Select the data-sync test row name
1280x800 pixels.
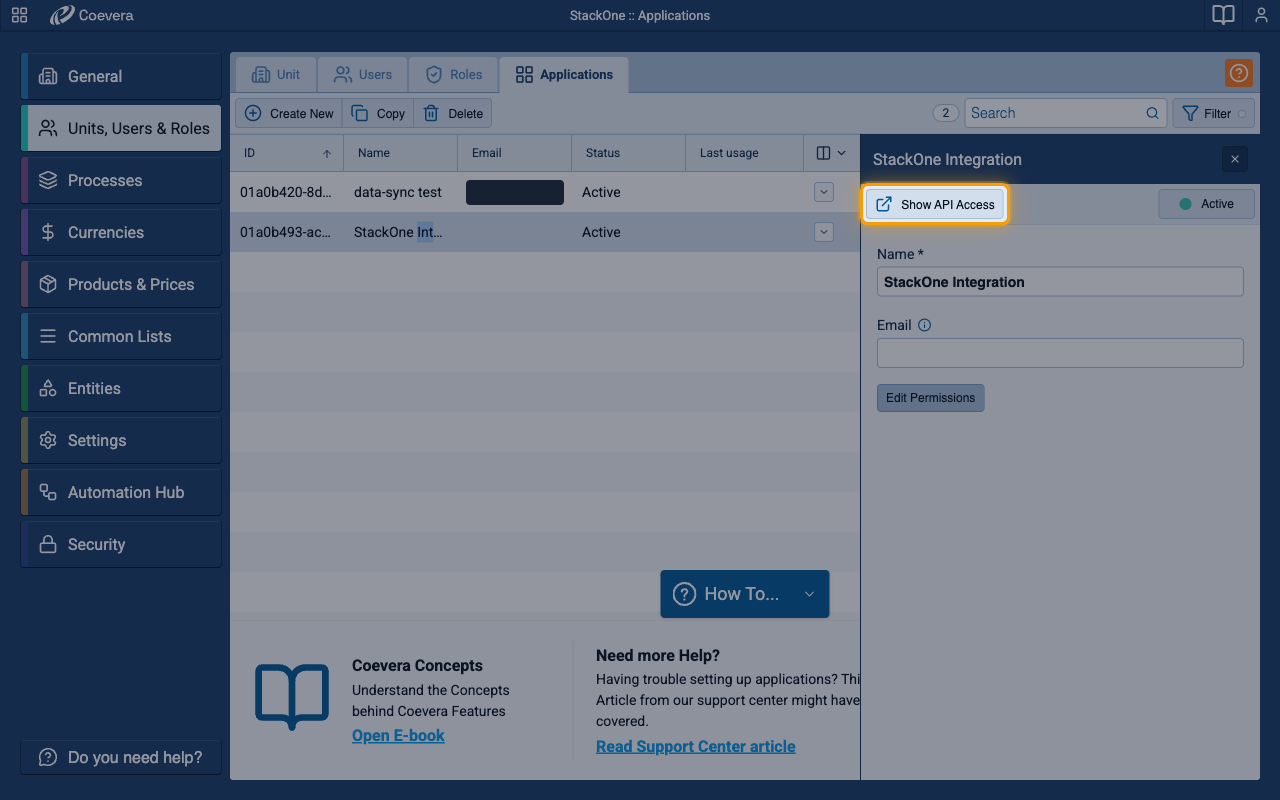(x=398, y=192)
